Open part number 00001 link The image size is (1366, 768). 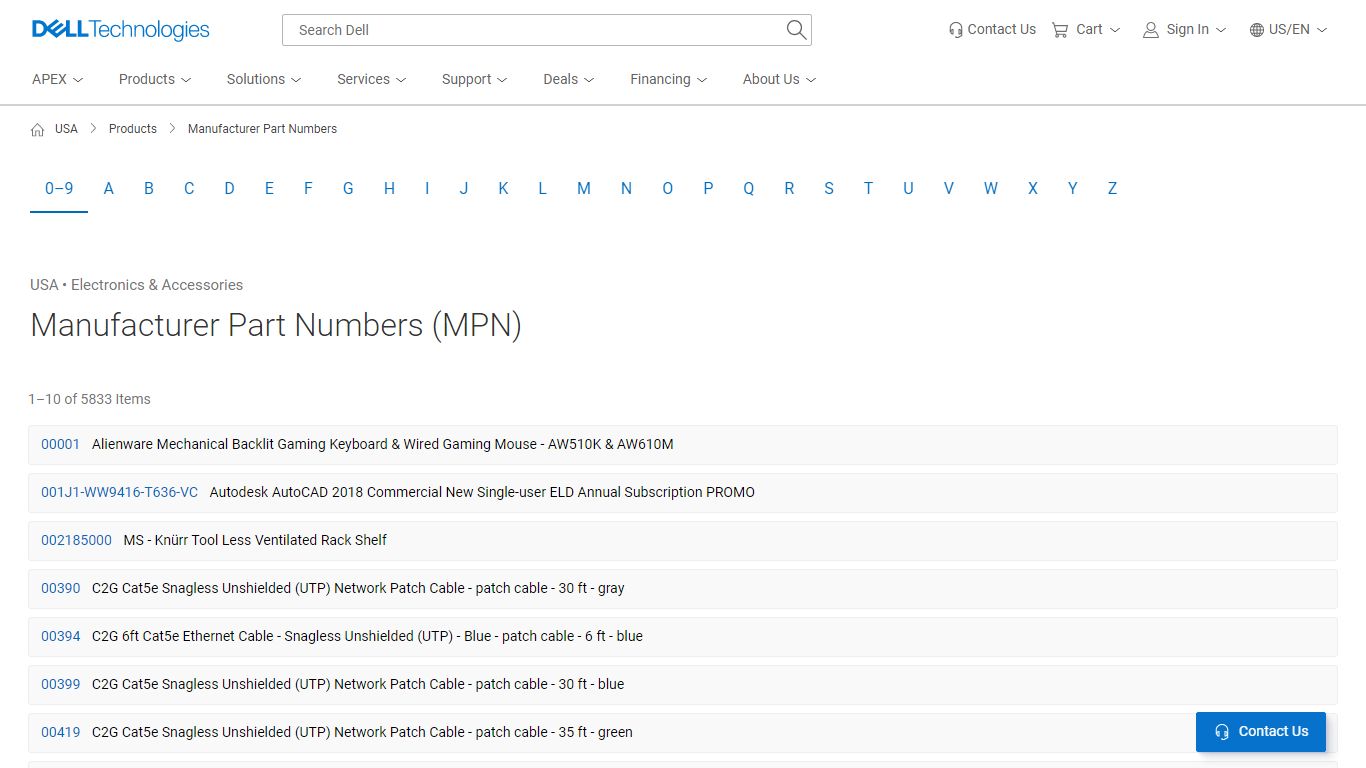click(60, 444)
